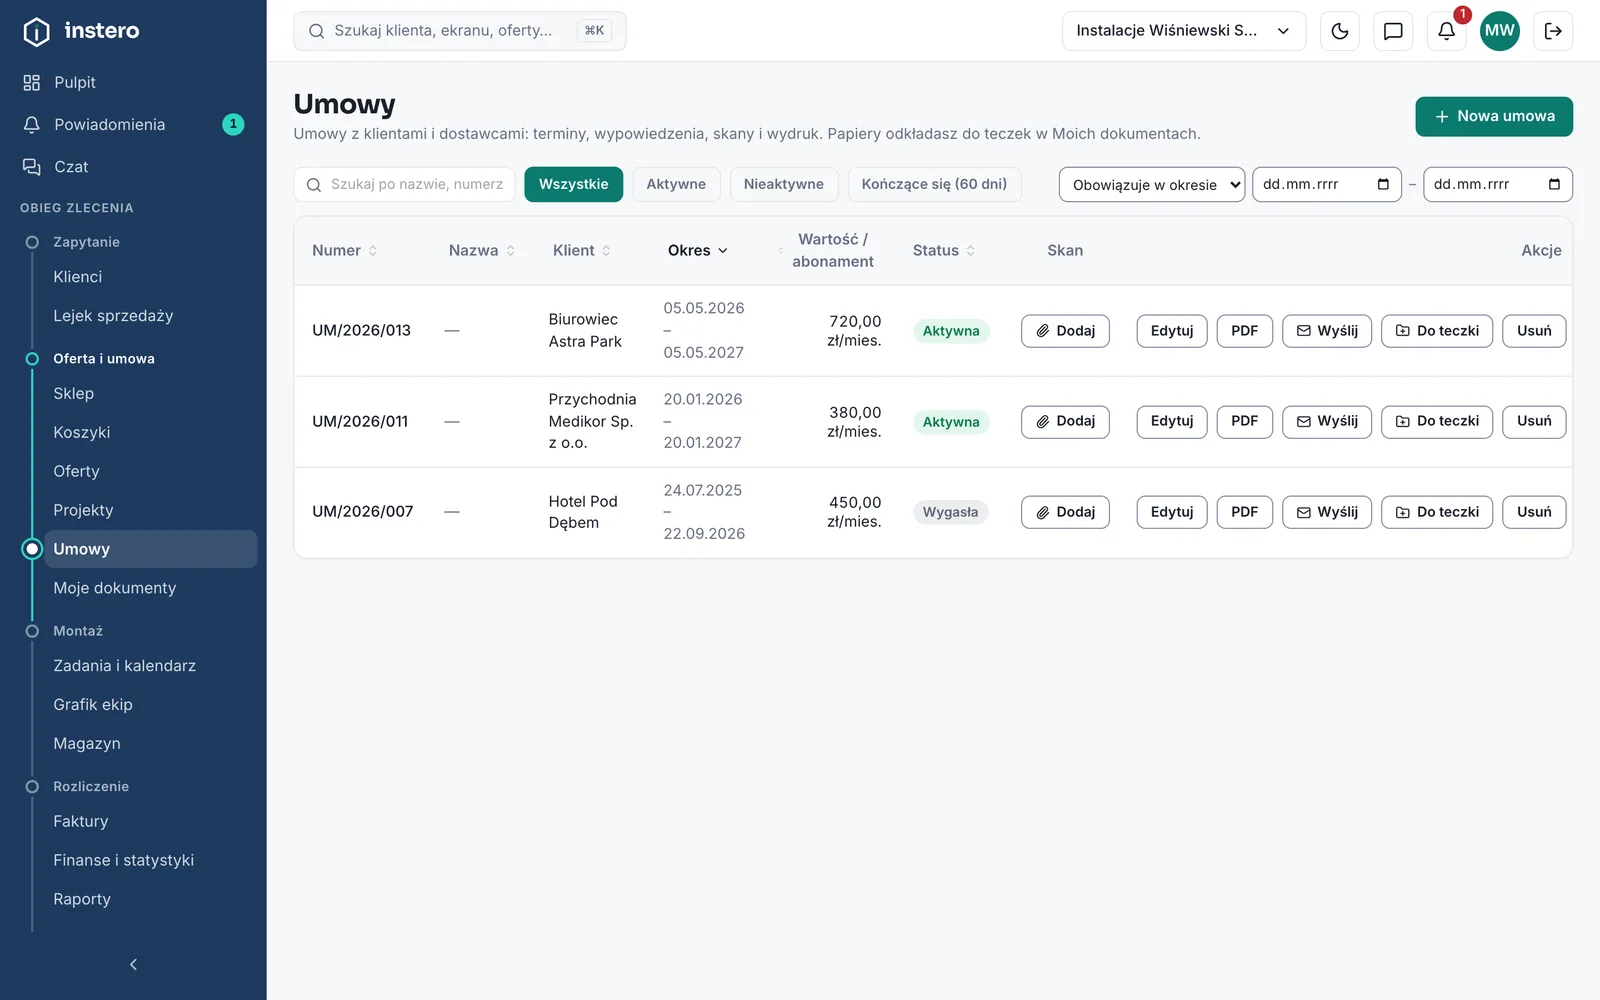Click the global search box in header
This screenshot has height=1000, width=1600.
460,31
